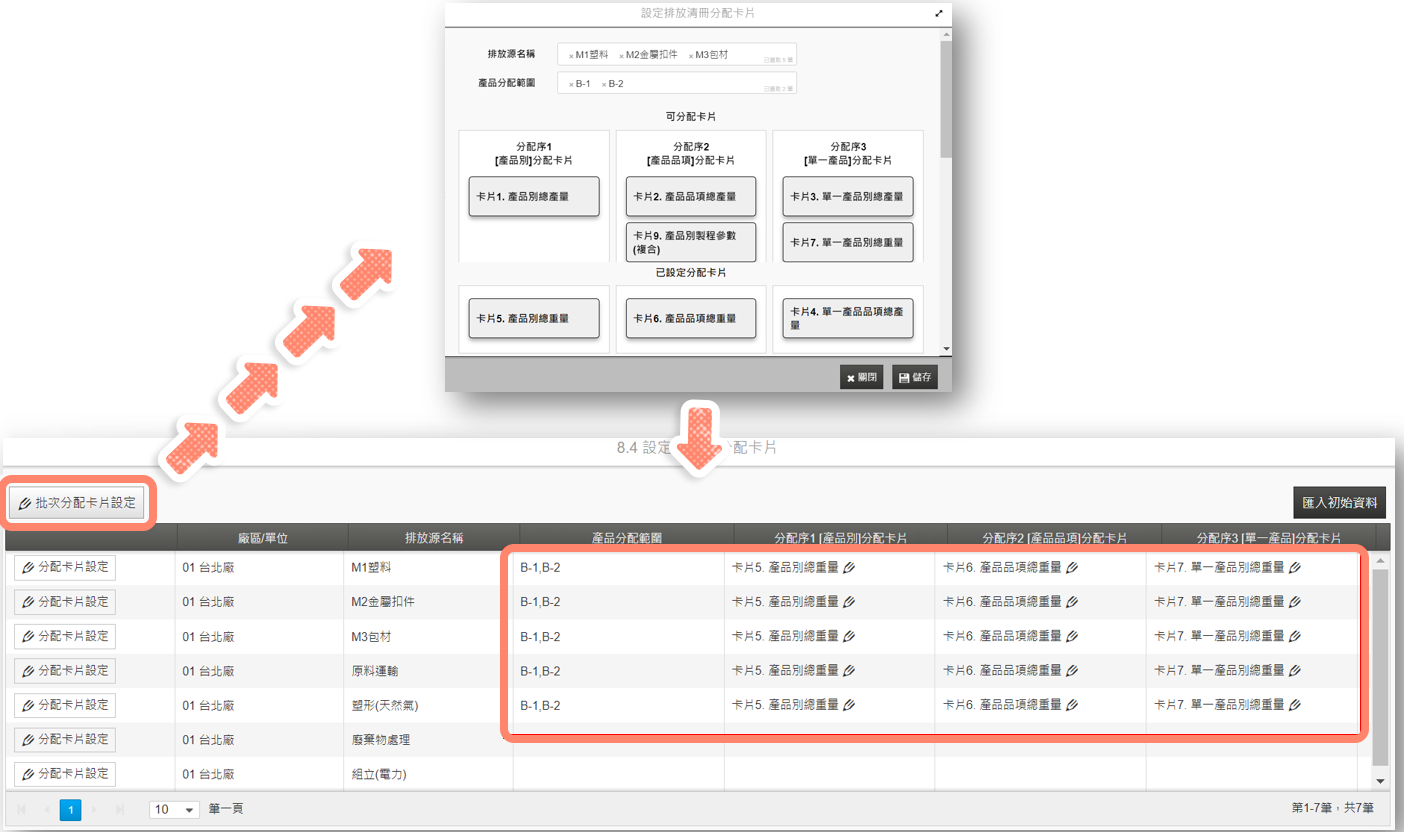Open the 排放源名稱 multi-select field
This screenshot has width=1404, height=832.
coord(720,55)
